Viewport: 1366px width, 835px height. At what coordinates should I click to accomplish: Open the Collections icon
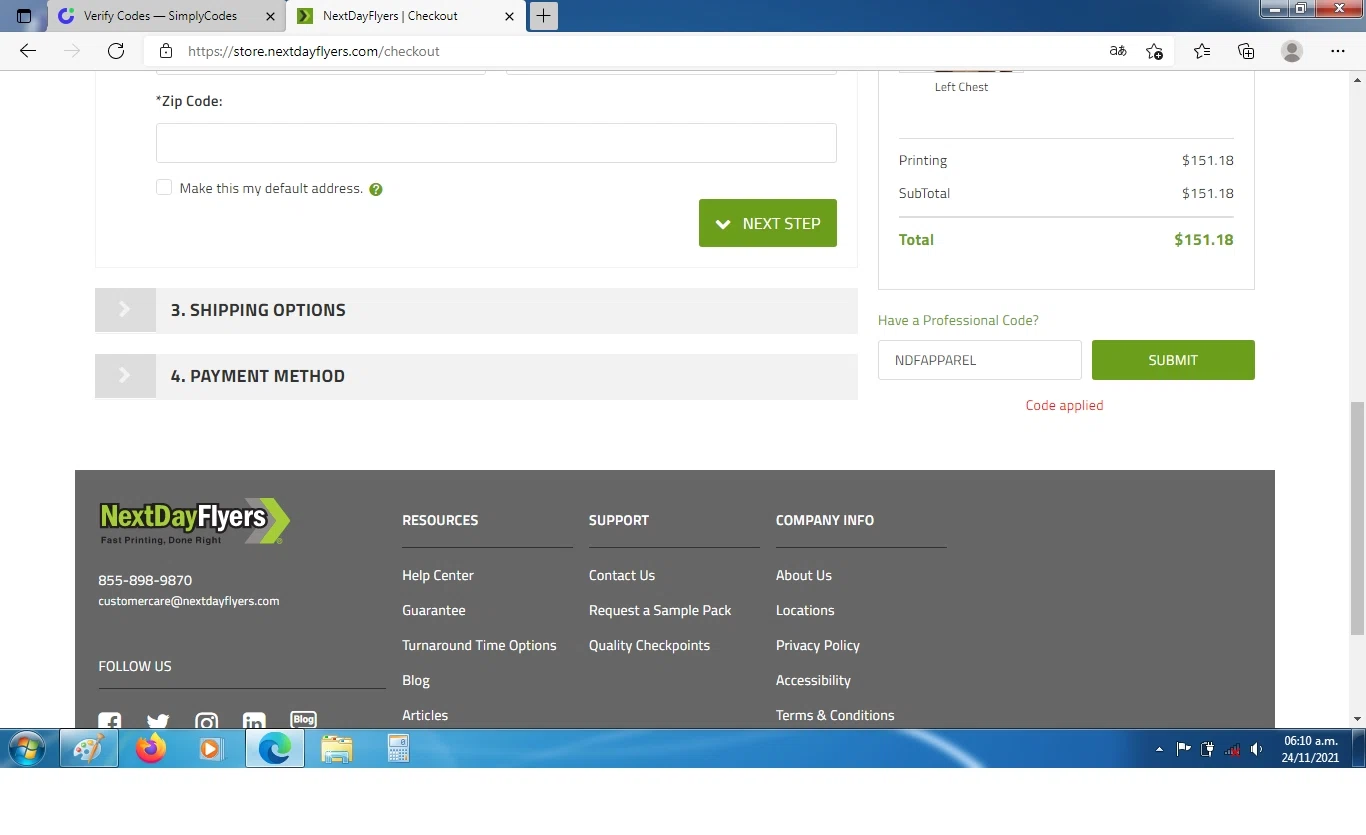click(1246, 51)
